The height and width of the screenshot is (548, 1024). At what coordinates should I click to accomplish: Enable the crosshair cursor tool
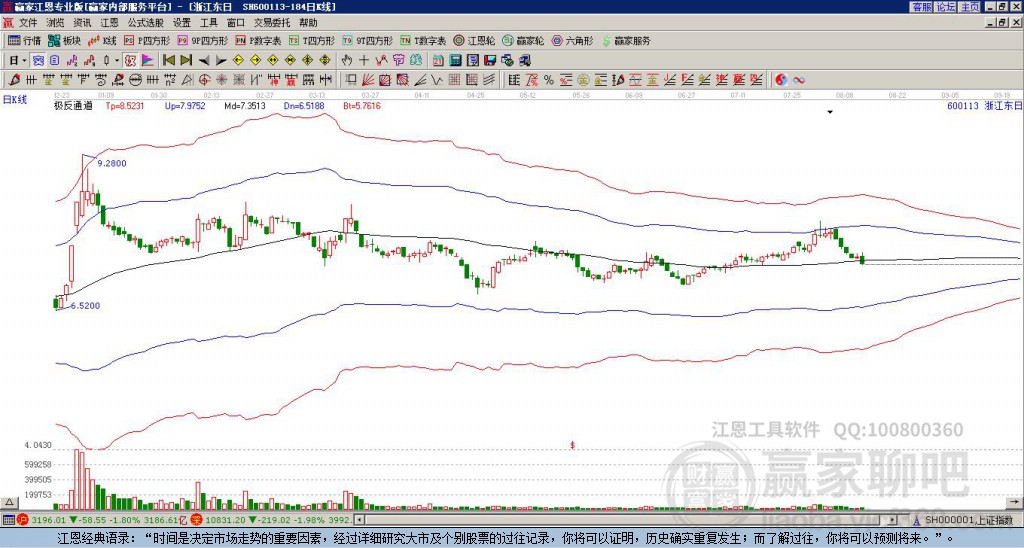364,60
